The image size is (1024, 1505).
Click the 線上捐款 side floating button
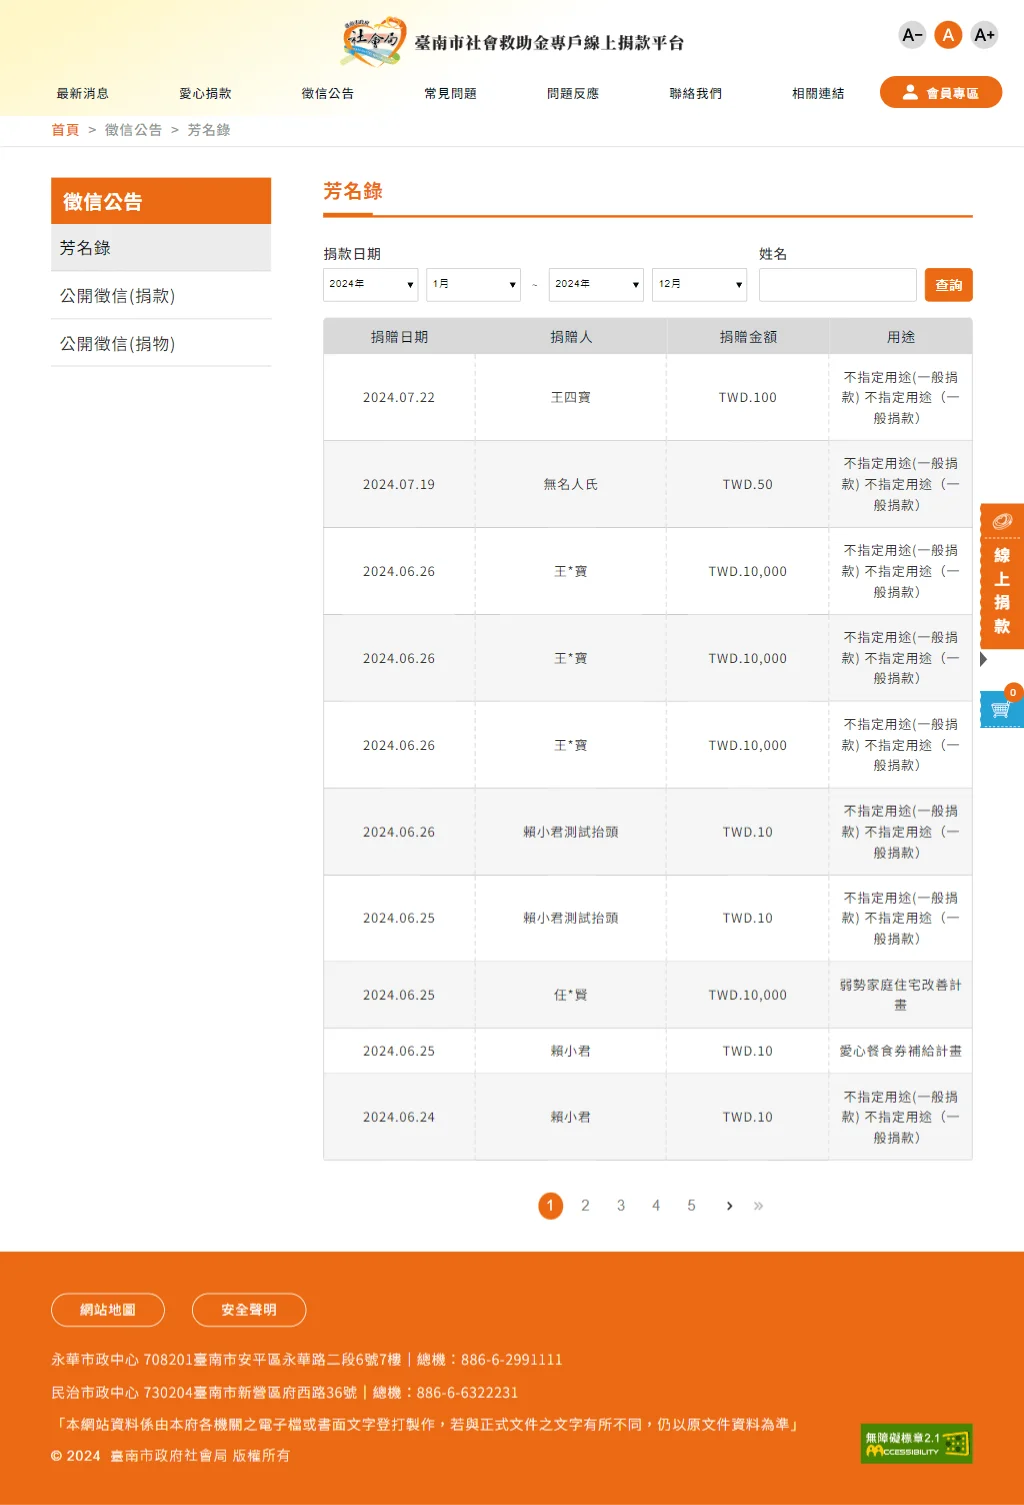click(x=1001, y=577)
